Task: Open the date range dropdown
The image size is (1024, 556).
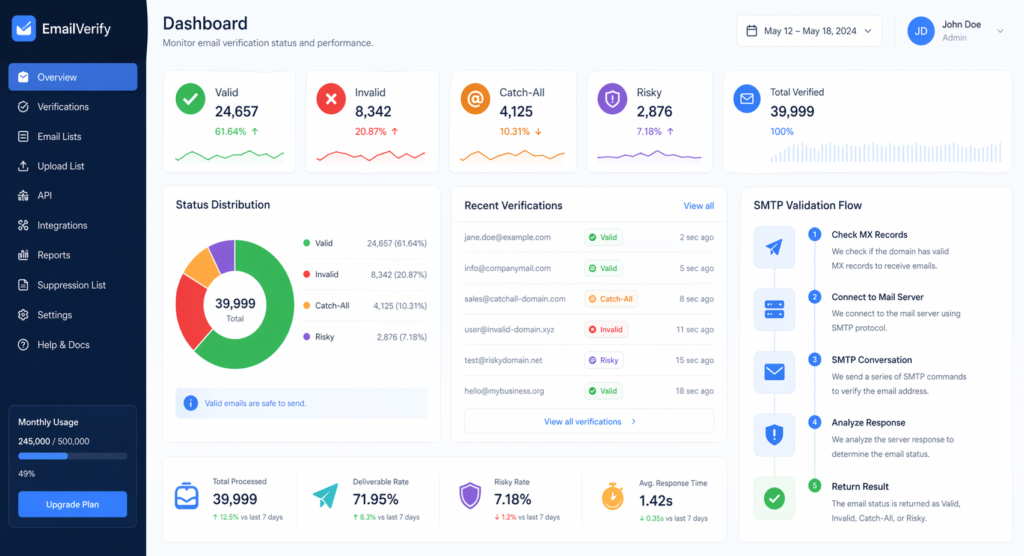Action: (809, 31)
